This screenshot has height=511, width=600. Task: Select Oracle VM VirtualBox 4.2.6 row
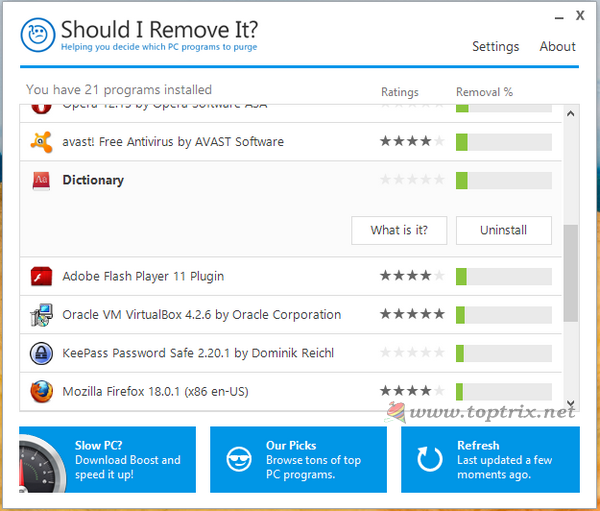[x=291, y=315]
